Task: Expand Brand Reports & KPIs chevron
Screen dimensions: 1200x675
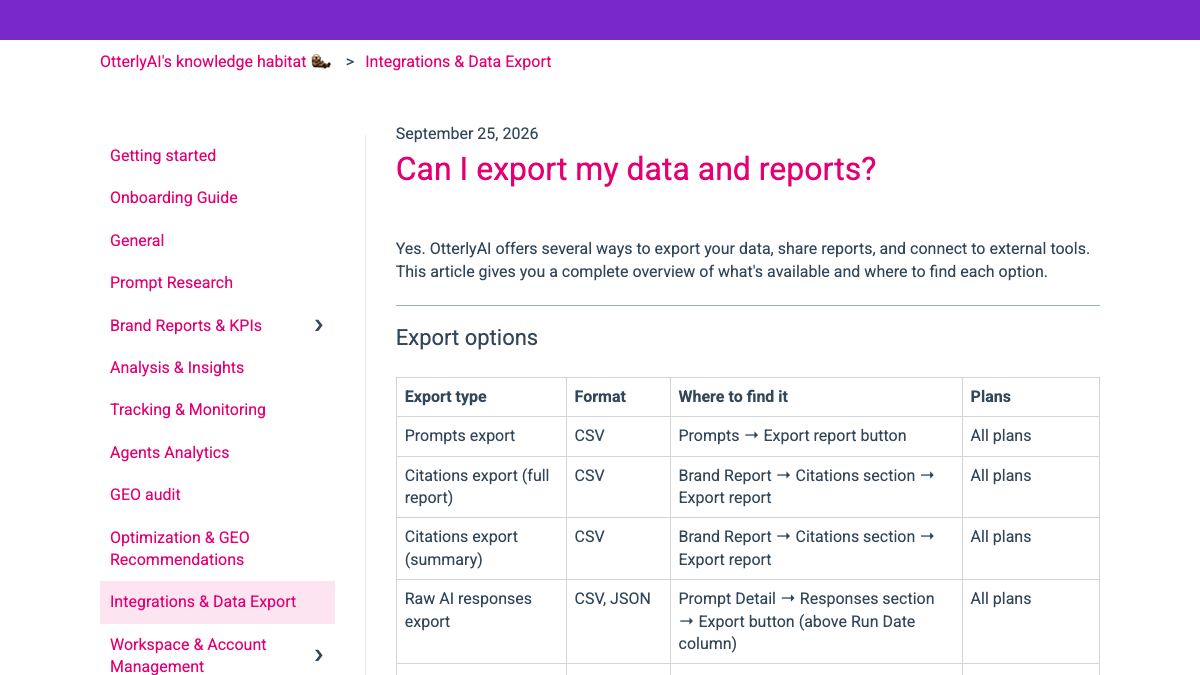Action: 319,325
